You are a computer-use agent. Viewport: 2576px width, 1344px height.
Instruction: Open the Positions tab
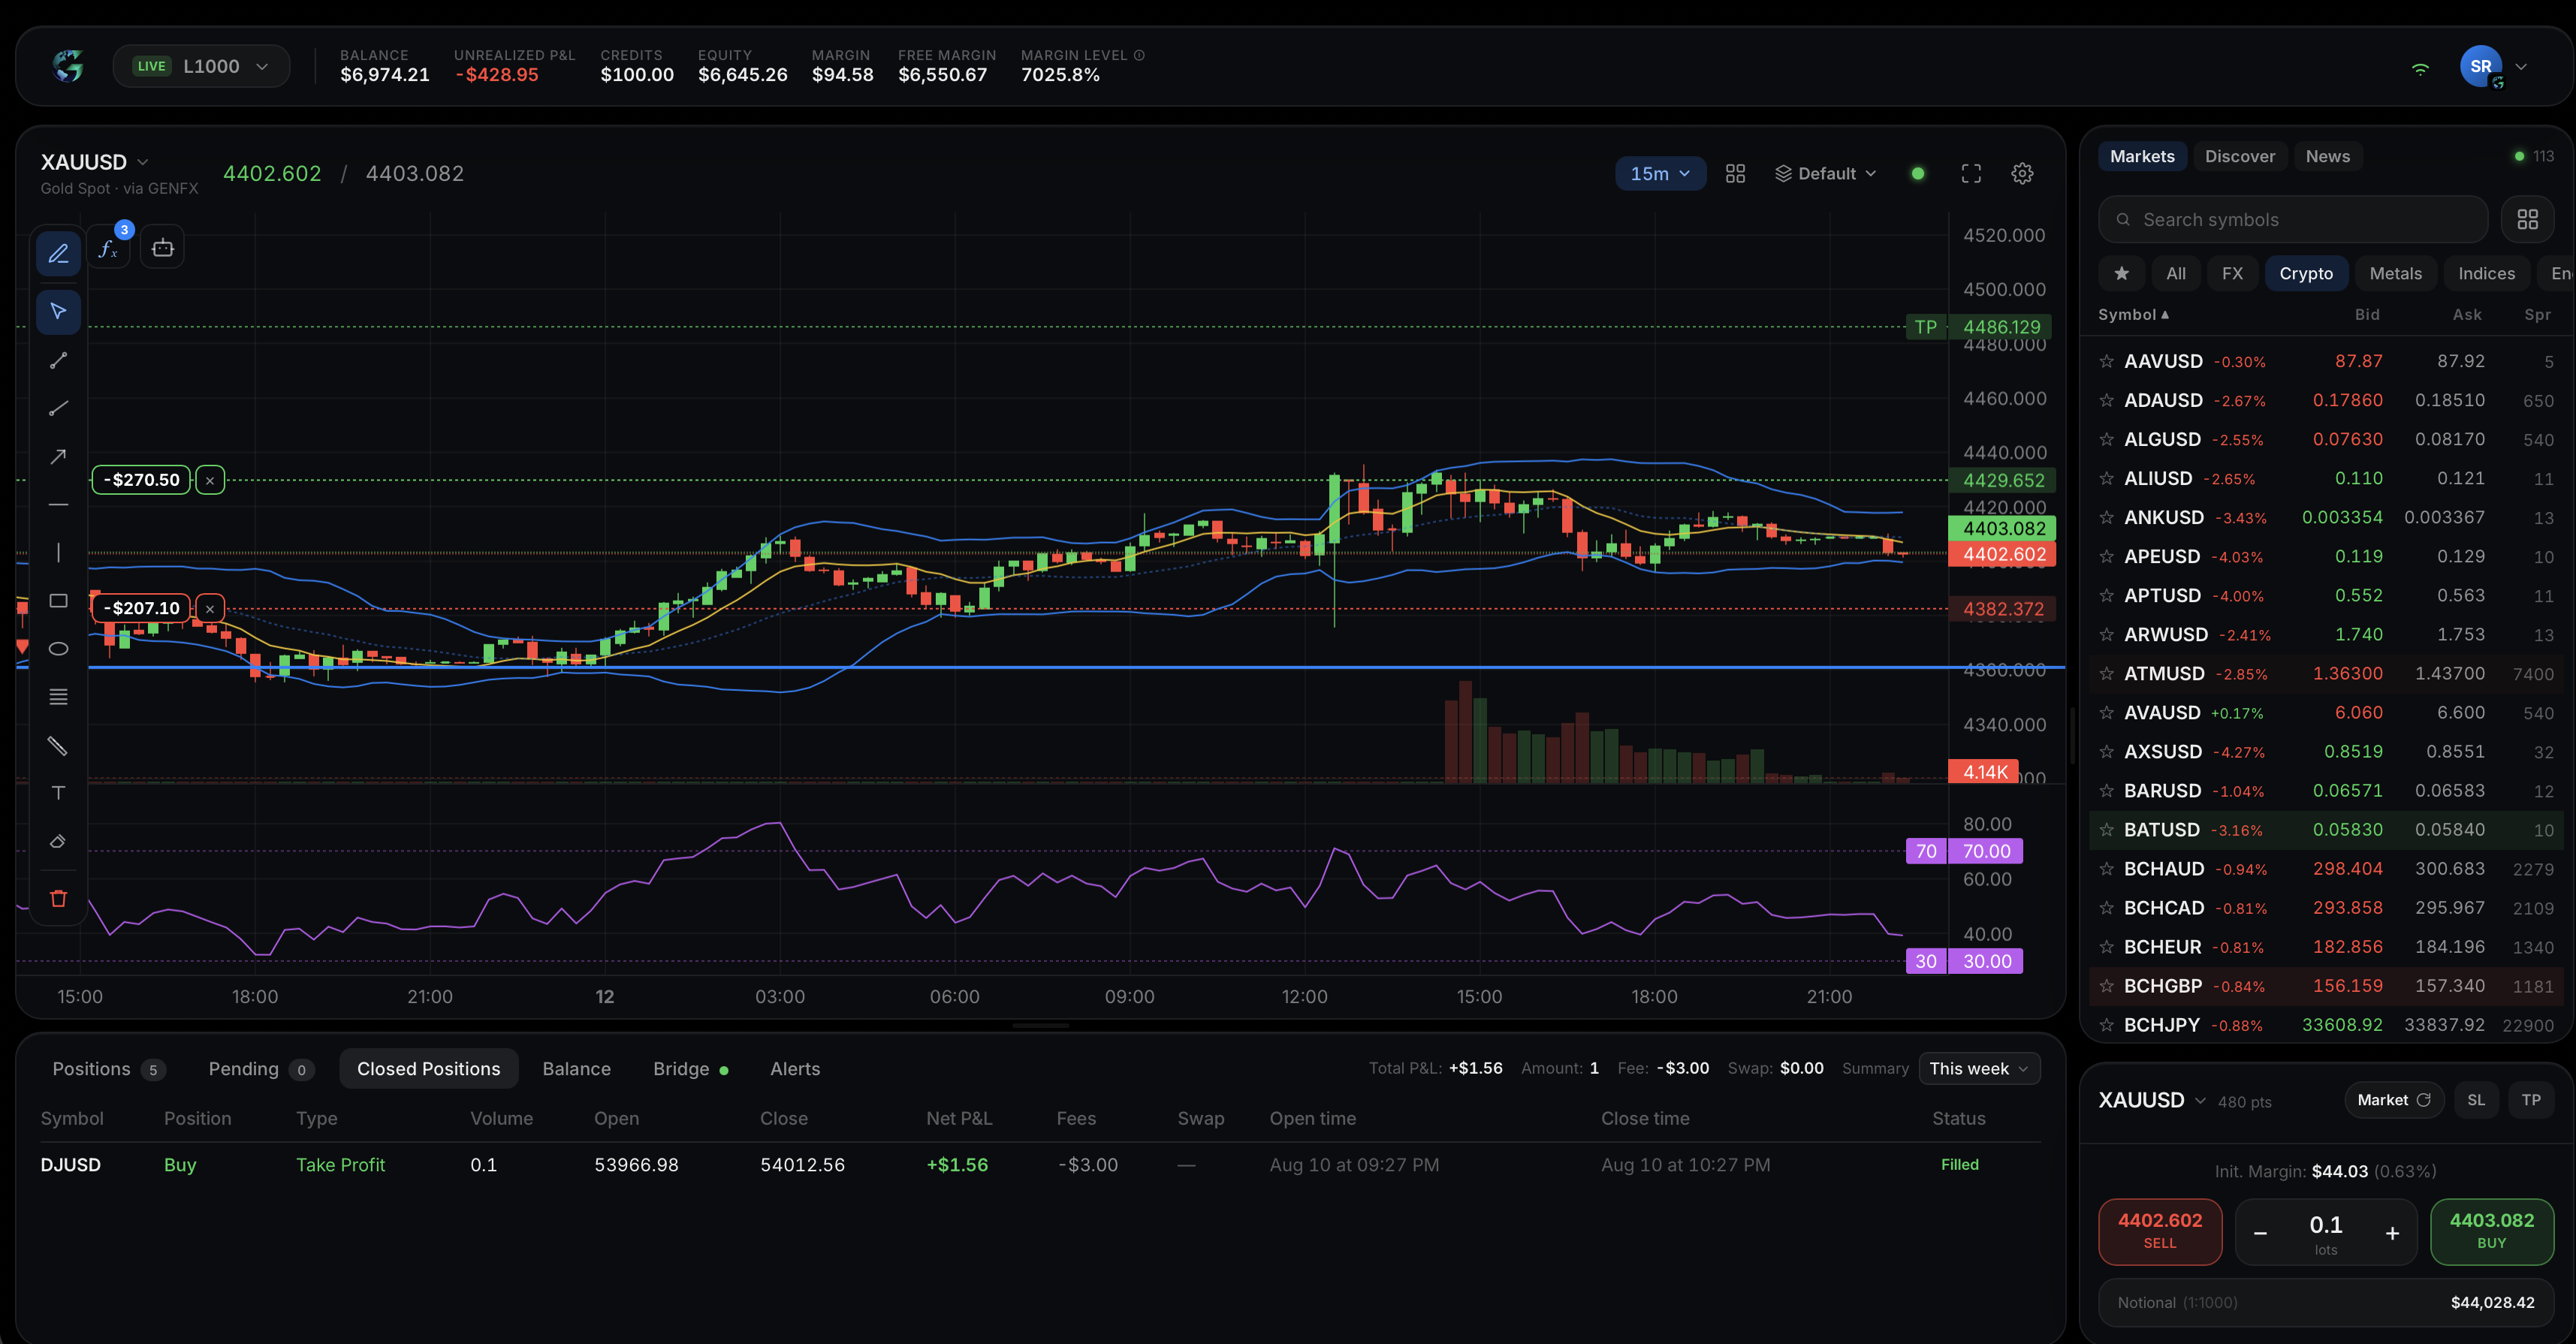(x=108, y=1069)
